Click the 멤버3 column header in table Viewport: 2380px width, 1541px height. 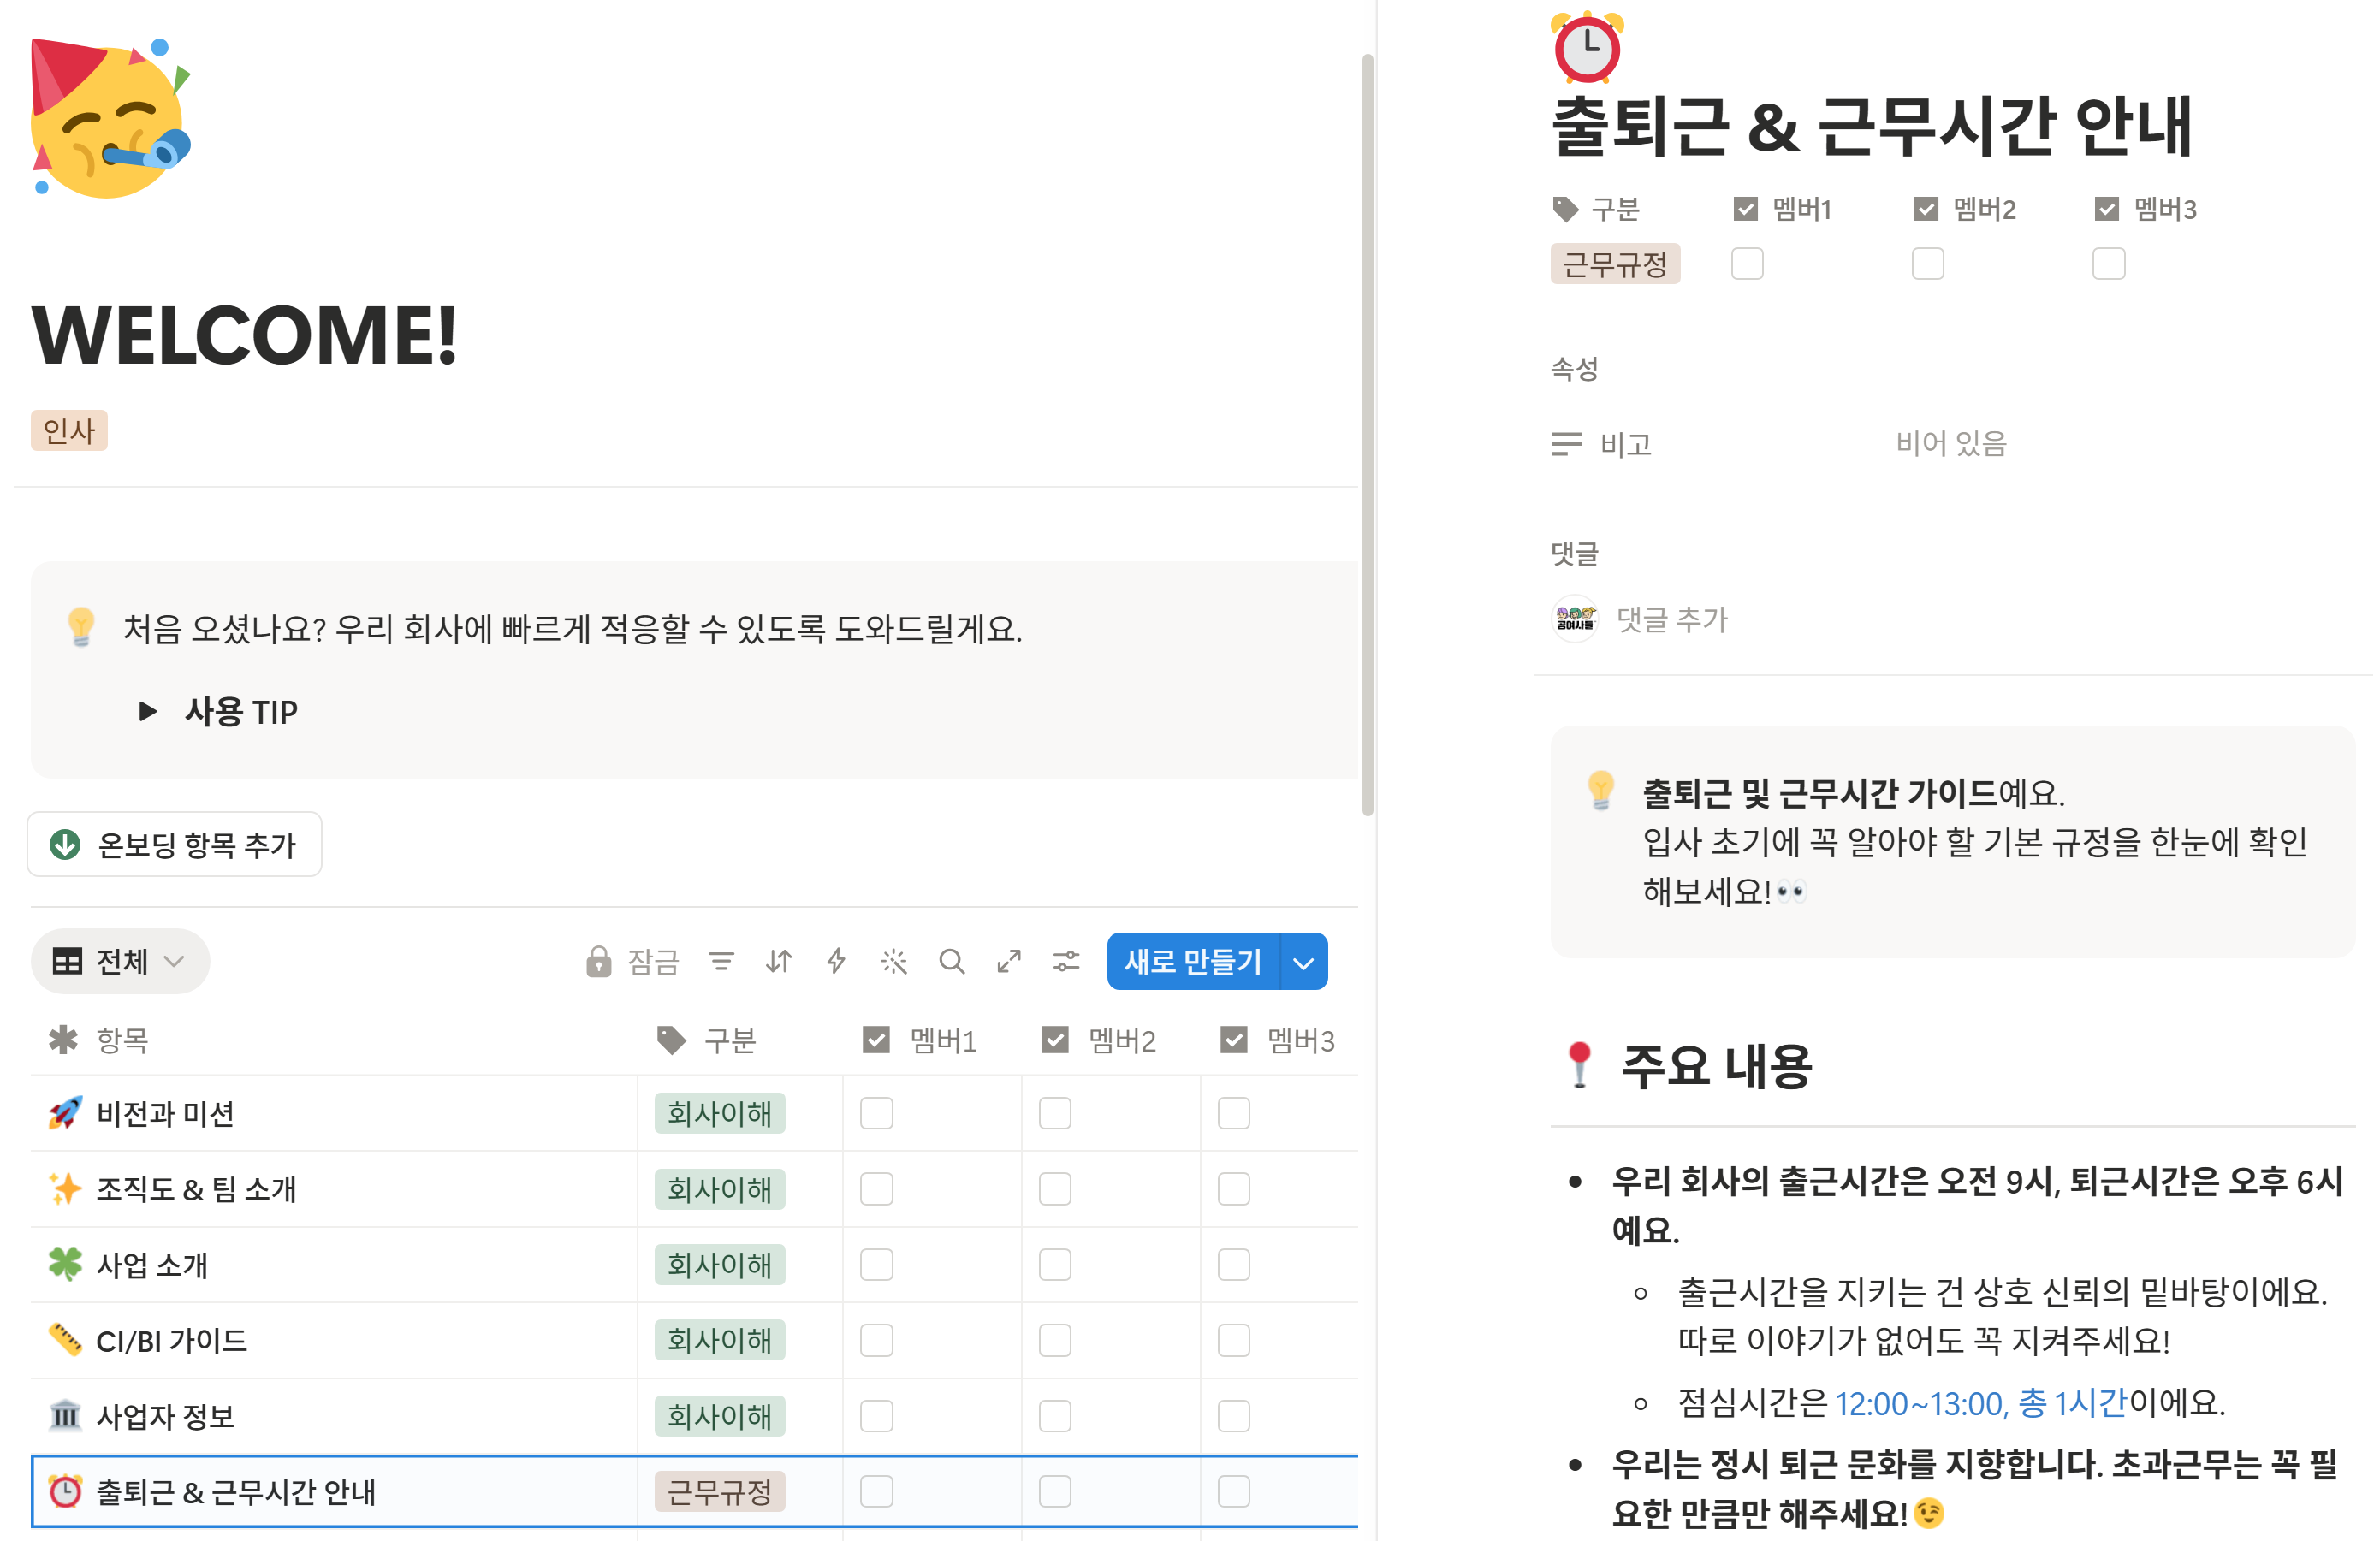(x=1279, y=1040)
